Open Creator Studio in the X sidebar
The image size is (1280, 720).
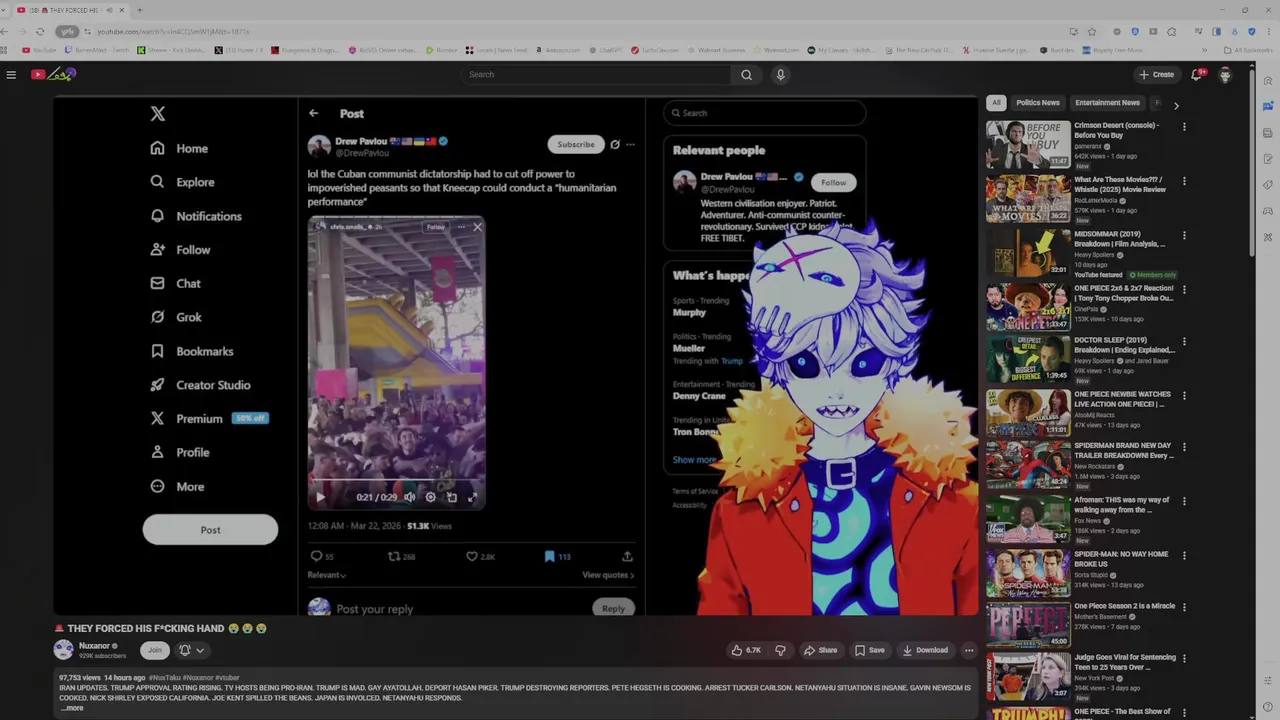click(x=200, y=385)
